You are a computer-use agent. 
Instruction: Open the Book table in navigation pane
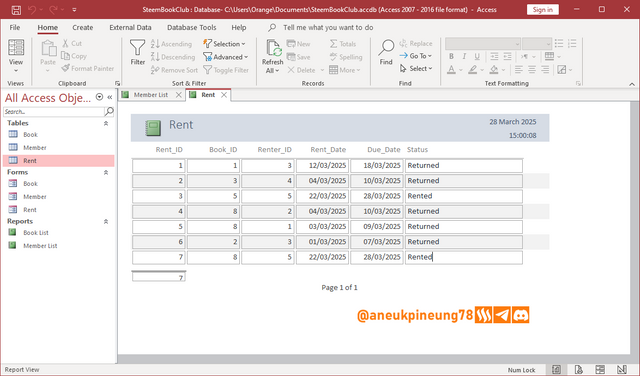coord(30,134)
